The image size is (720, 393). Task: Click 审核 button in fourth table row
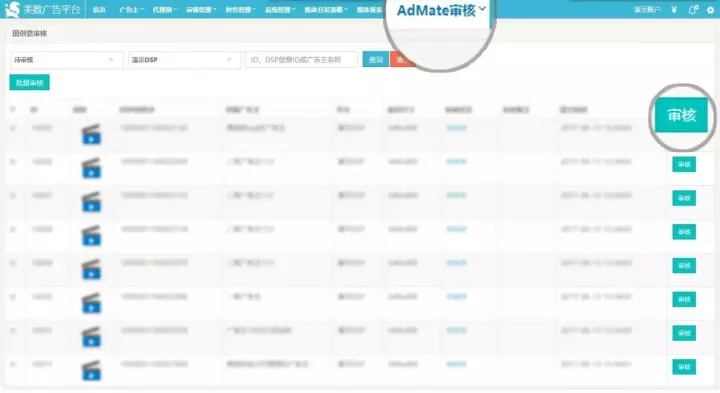(684, 232)
